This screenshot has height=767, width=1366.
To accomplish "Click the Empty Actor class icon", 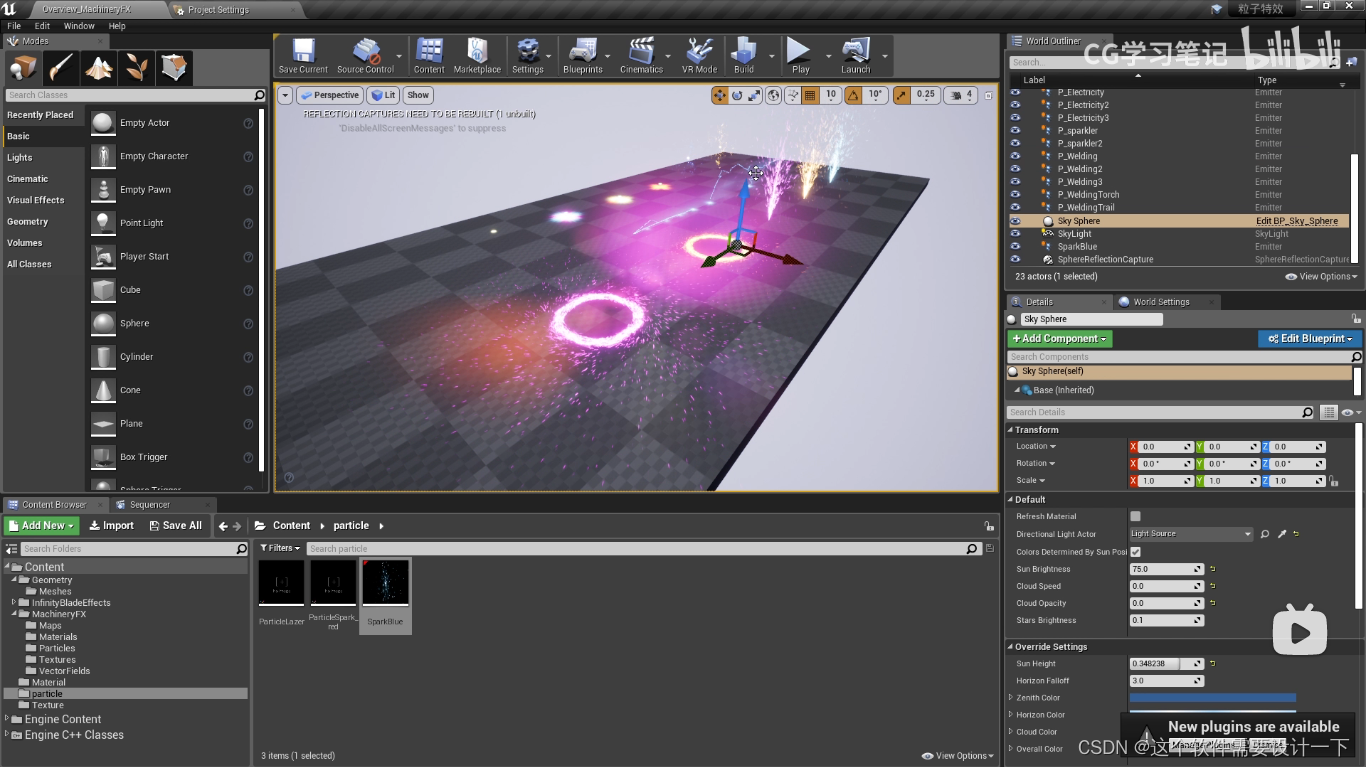I will click(103, 123).
